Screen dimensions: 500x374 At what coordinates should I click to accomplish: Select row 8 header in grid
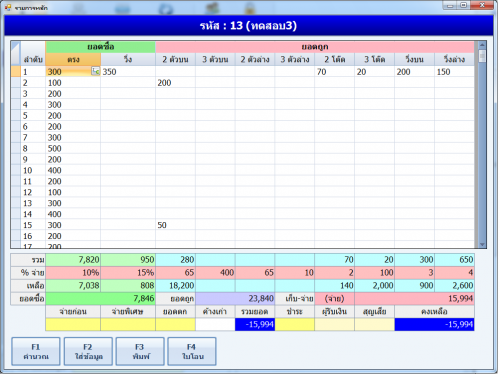(x=16, y=148)
